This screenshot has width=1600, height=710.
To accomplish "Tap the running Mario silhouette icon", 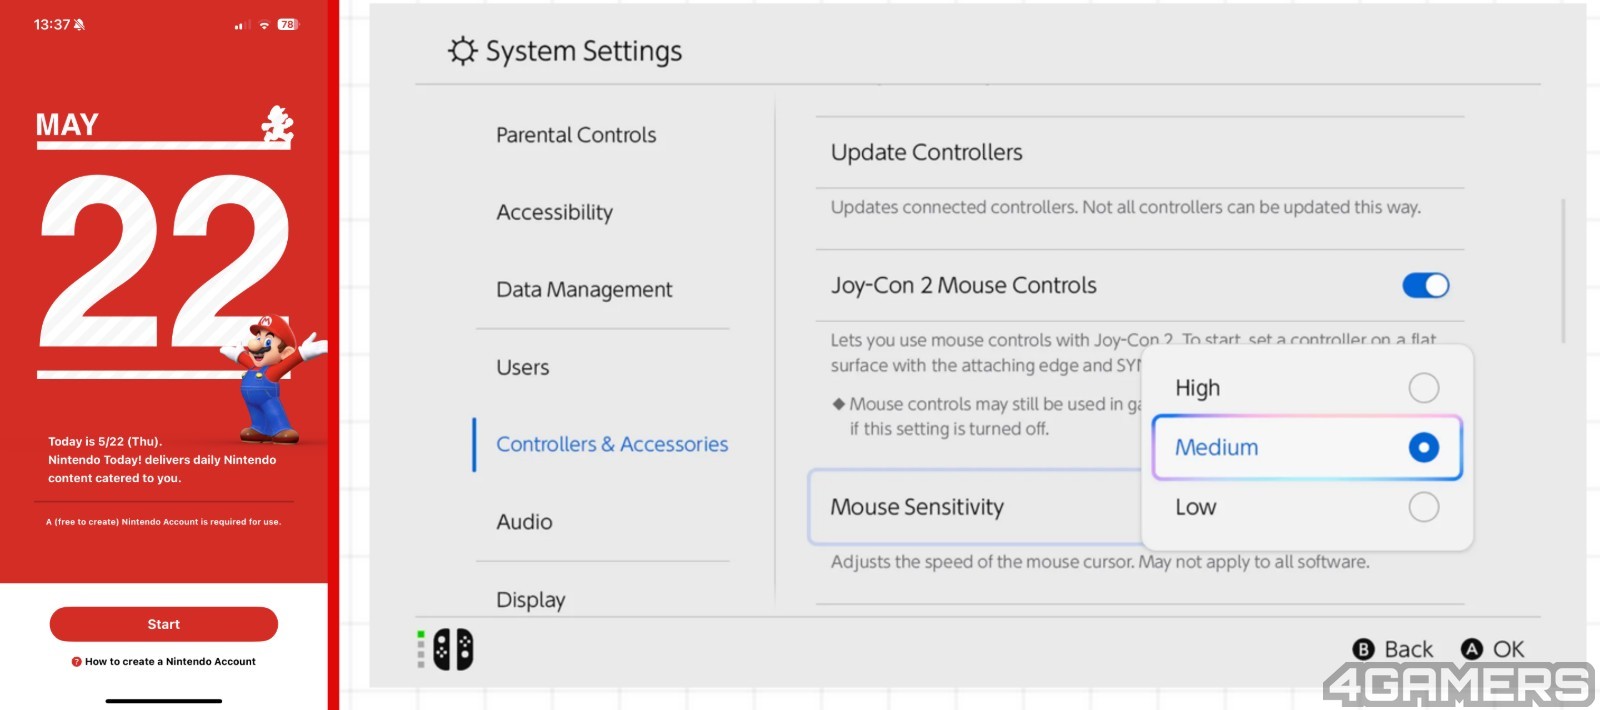I will pos(277,126).
